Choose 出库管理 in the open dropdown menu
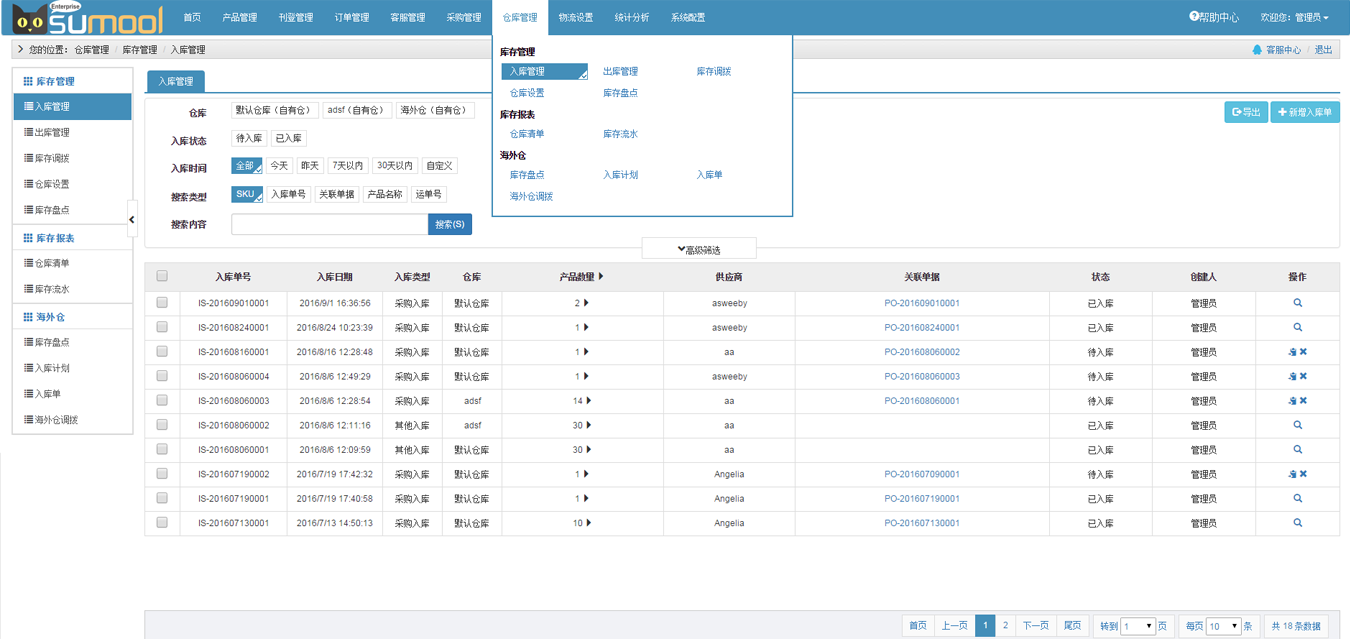Screen dimensions: 1350x639 pyautogui.click(x=620, y=72)
